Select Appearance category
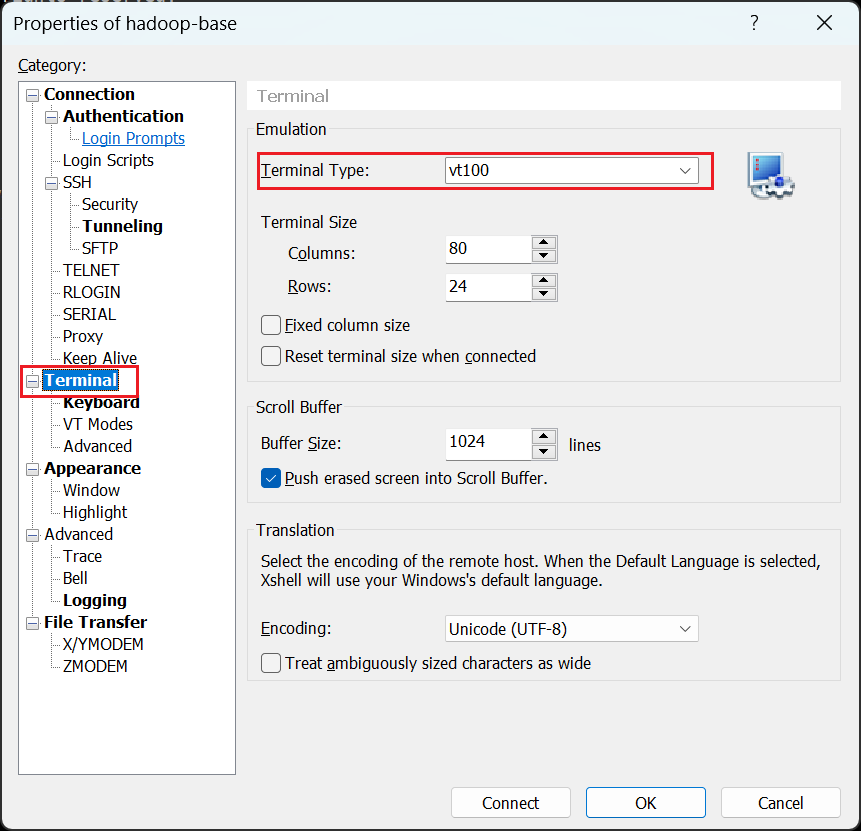 (92, 468)
